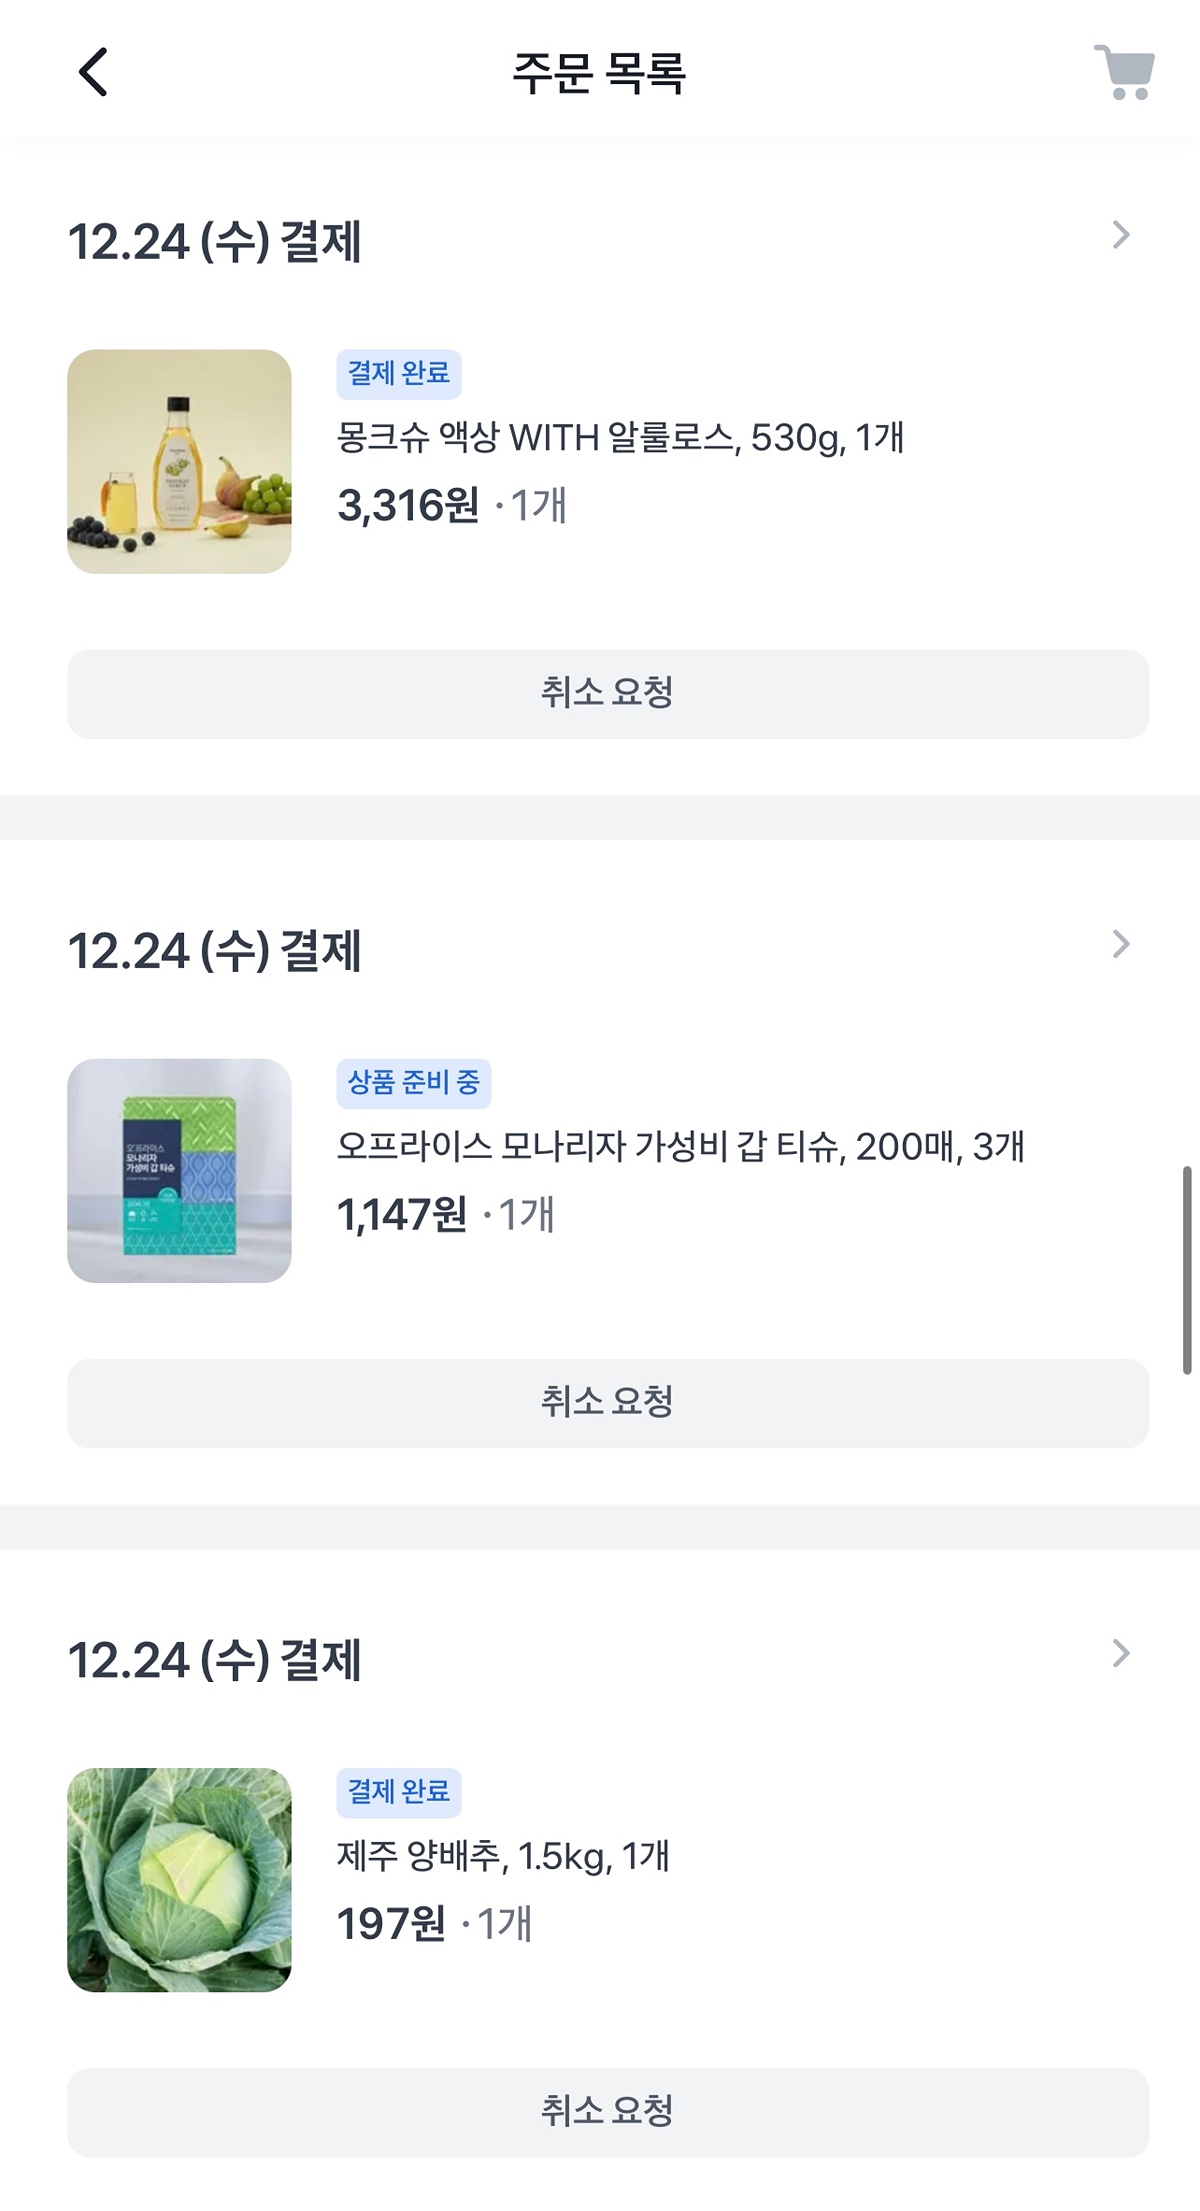Open the green tissue box product image
The image size is (1200, 2211).
pos(179,1170)
